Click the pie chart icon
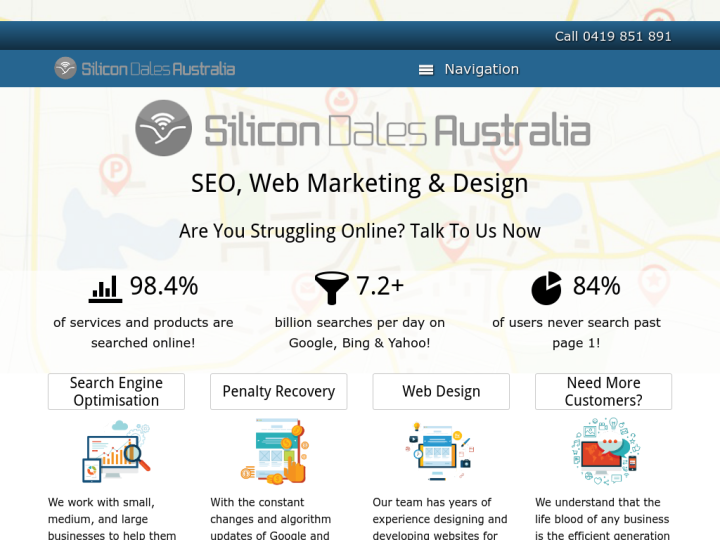Image resolution: width=720 pixels, height=540 pixels. (546, 288)
